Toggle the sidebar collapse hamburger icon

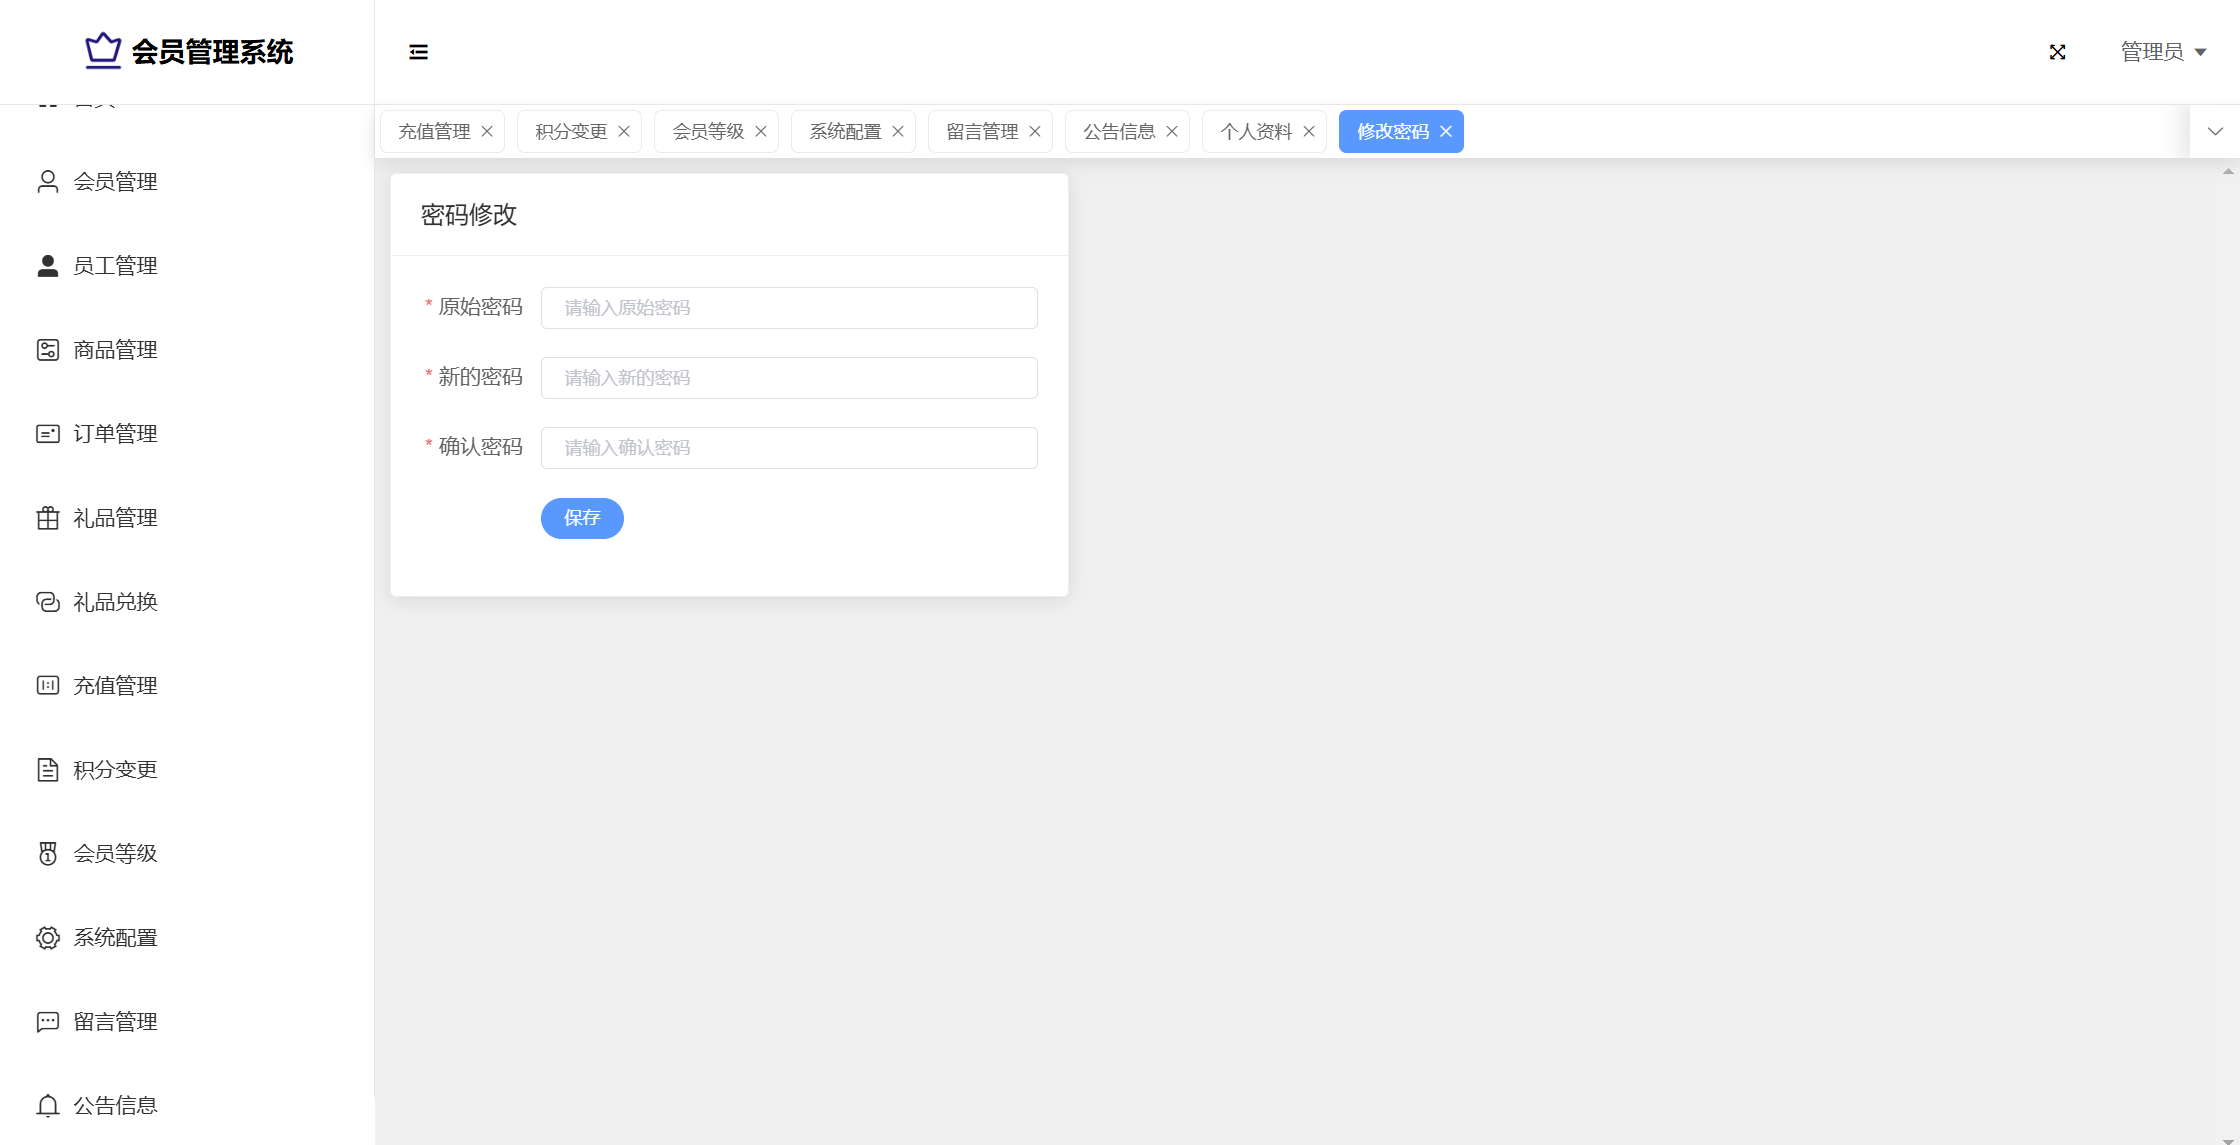pos(418,52)
